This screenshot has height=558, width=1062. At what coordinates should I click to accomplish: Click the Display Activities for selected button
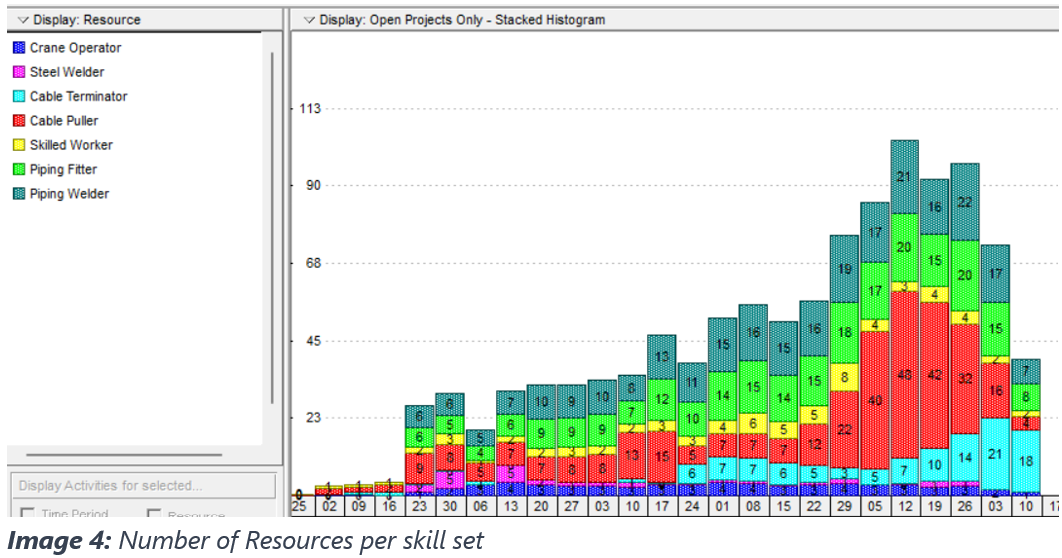pyautogui.click(x=141, y=486)
